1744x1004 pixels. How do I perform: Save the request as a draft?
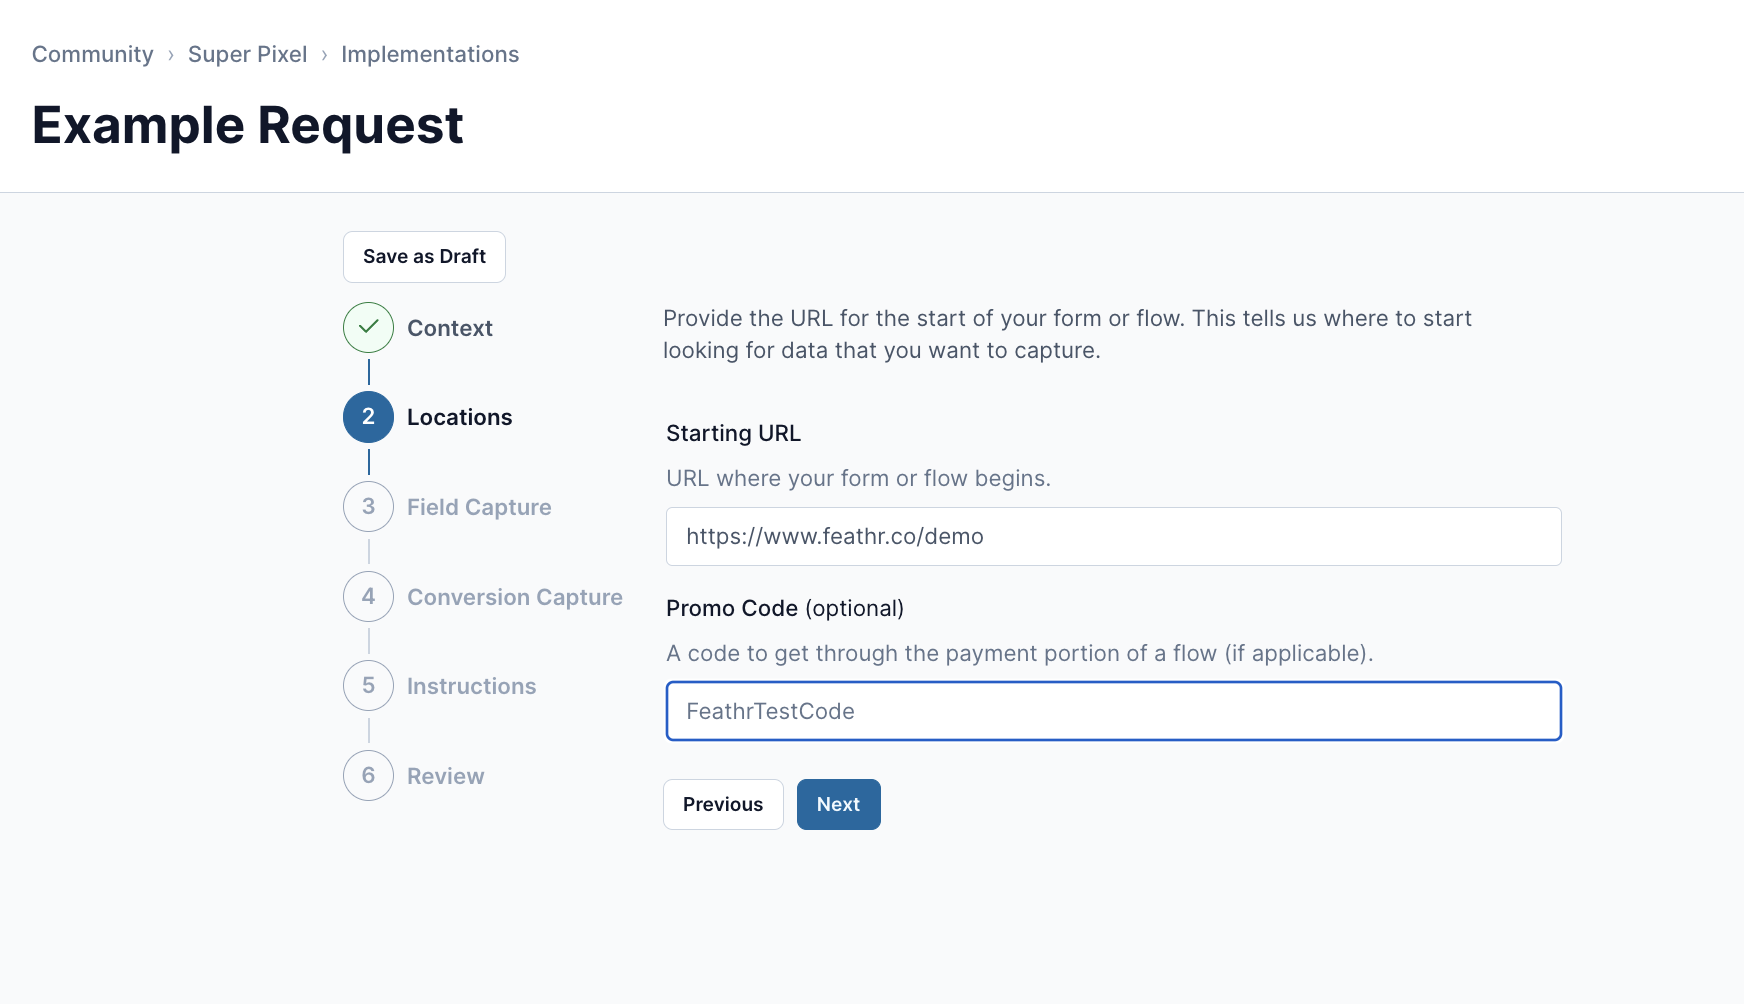(424, 257)
